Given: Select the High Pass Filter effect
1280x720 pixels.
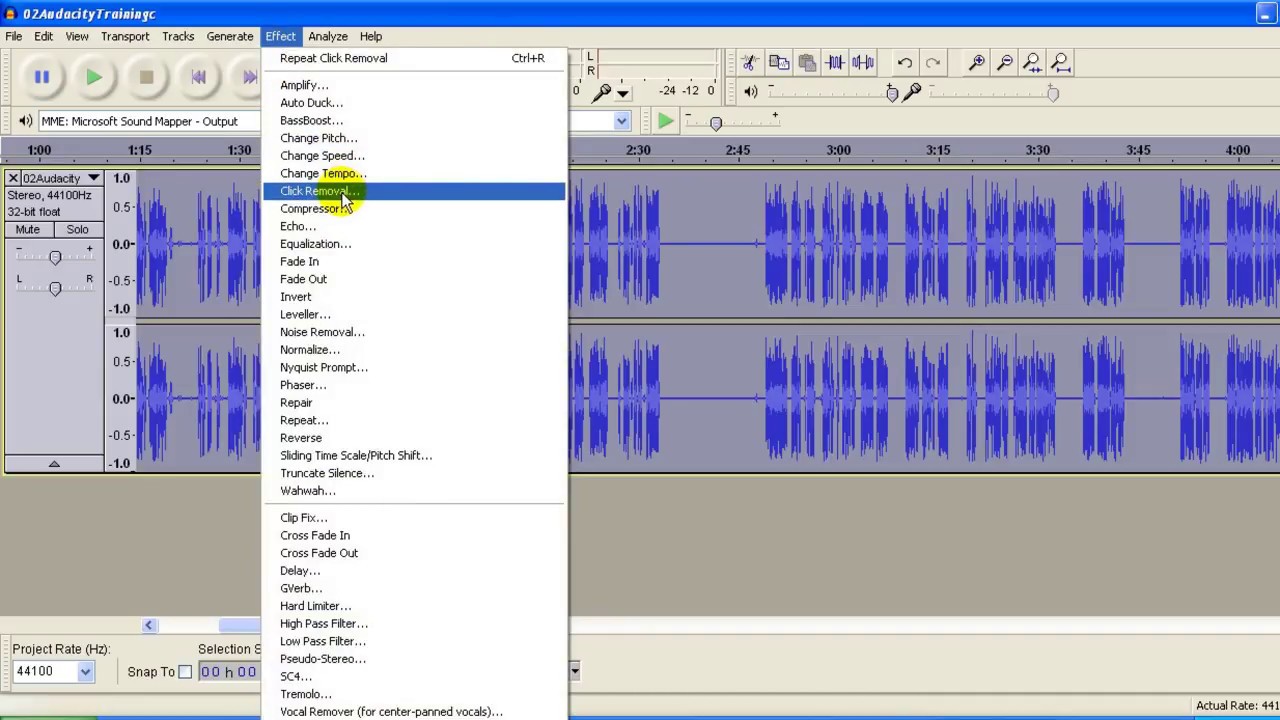Looking at the screenshot, I should [x=414, y=623].
